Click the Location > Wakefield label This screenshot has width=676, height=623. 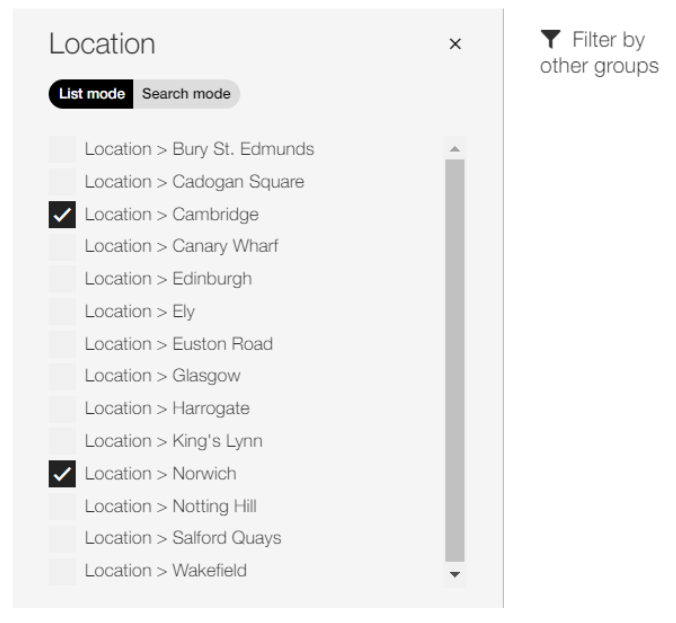[x=166, y=570]
